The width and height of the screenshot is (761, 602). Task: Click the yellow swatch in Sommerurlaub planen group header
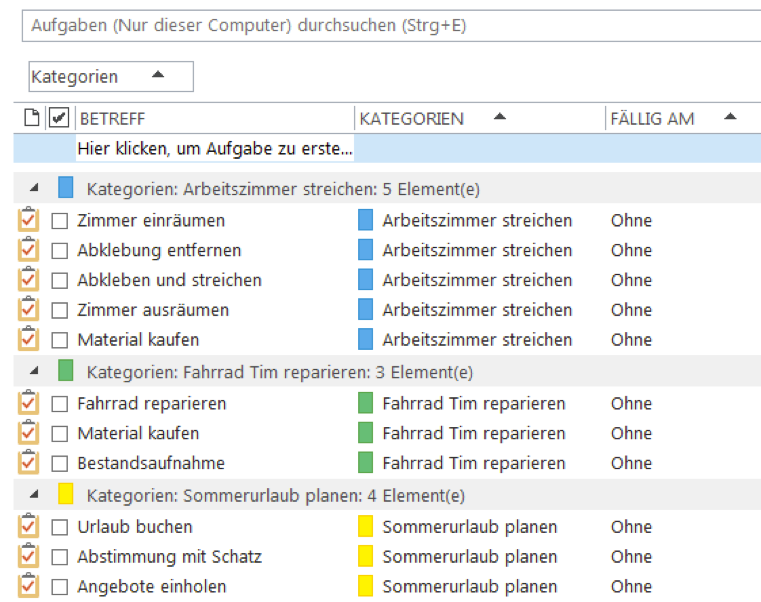click(66, 494)
